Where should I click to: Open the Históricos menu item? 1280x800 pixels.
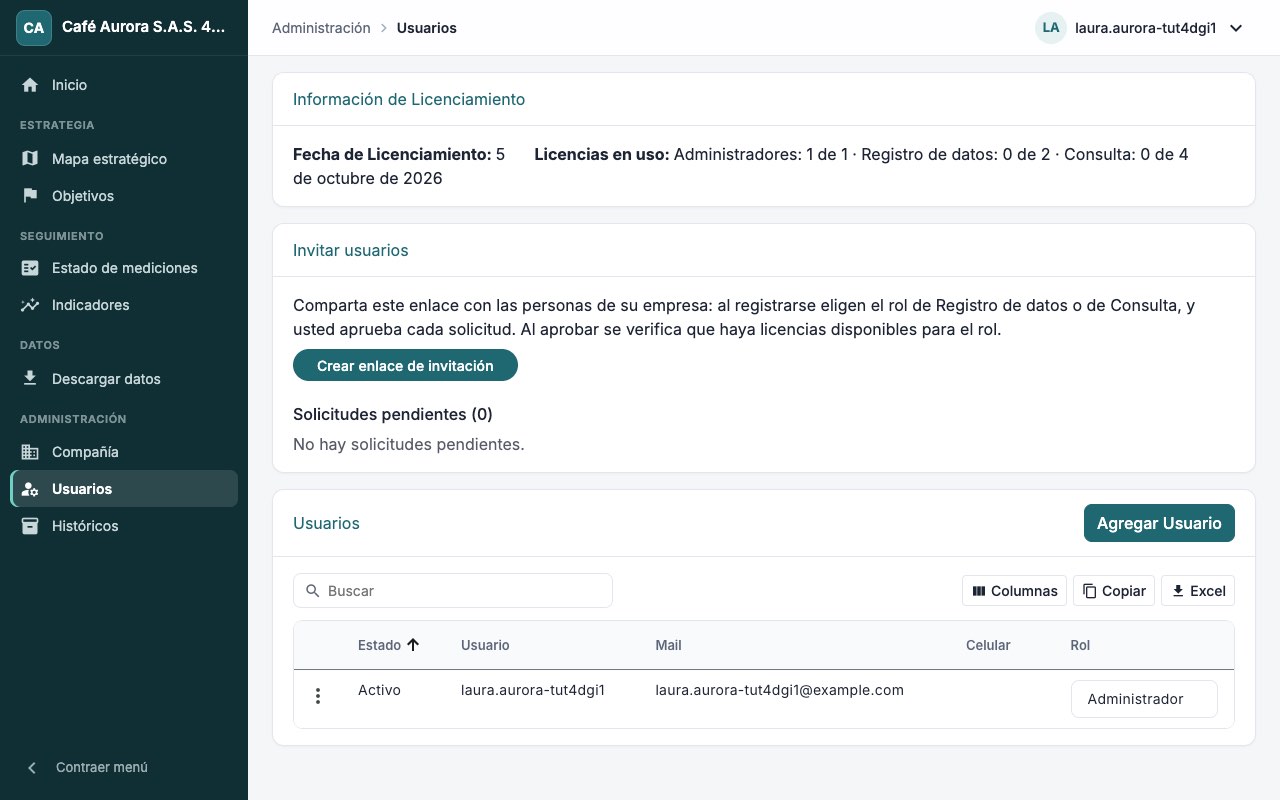[x=124, y=526]
